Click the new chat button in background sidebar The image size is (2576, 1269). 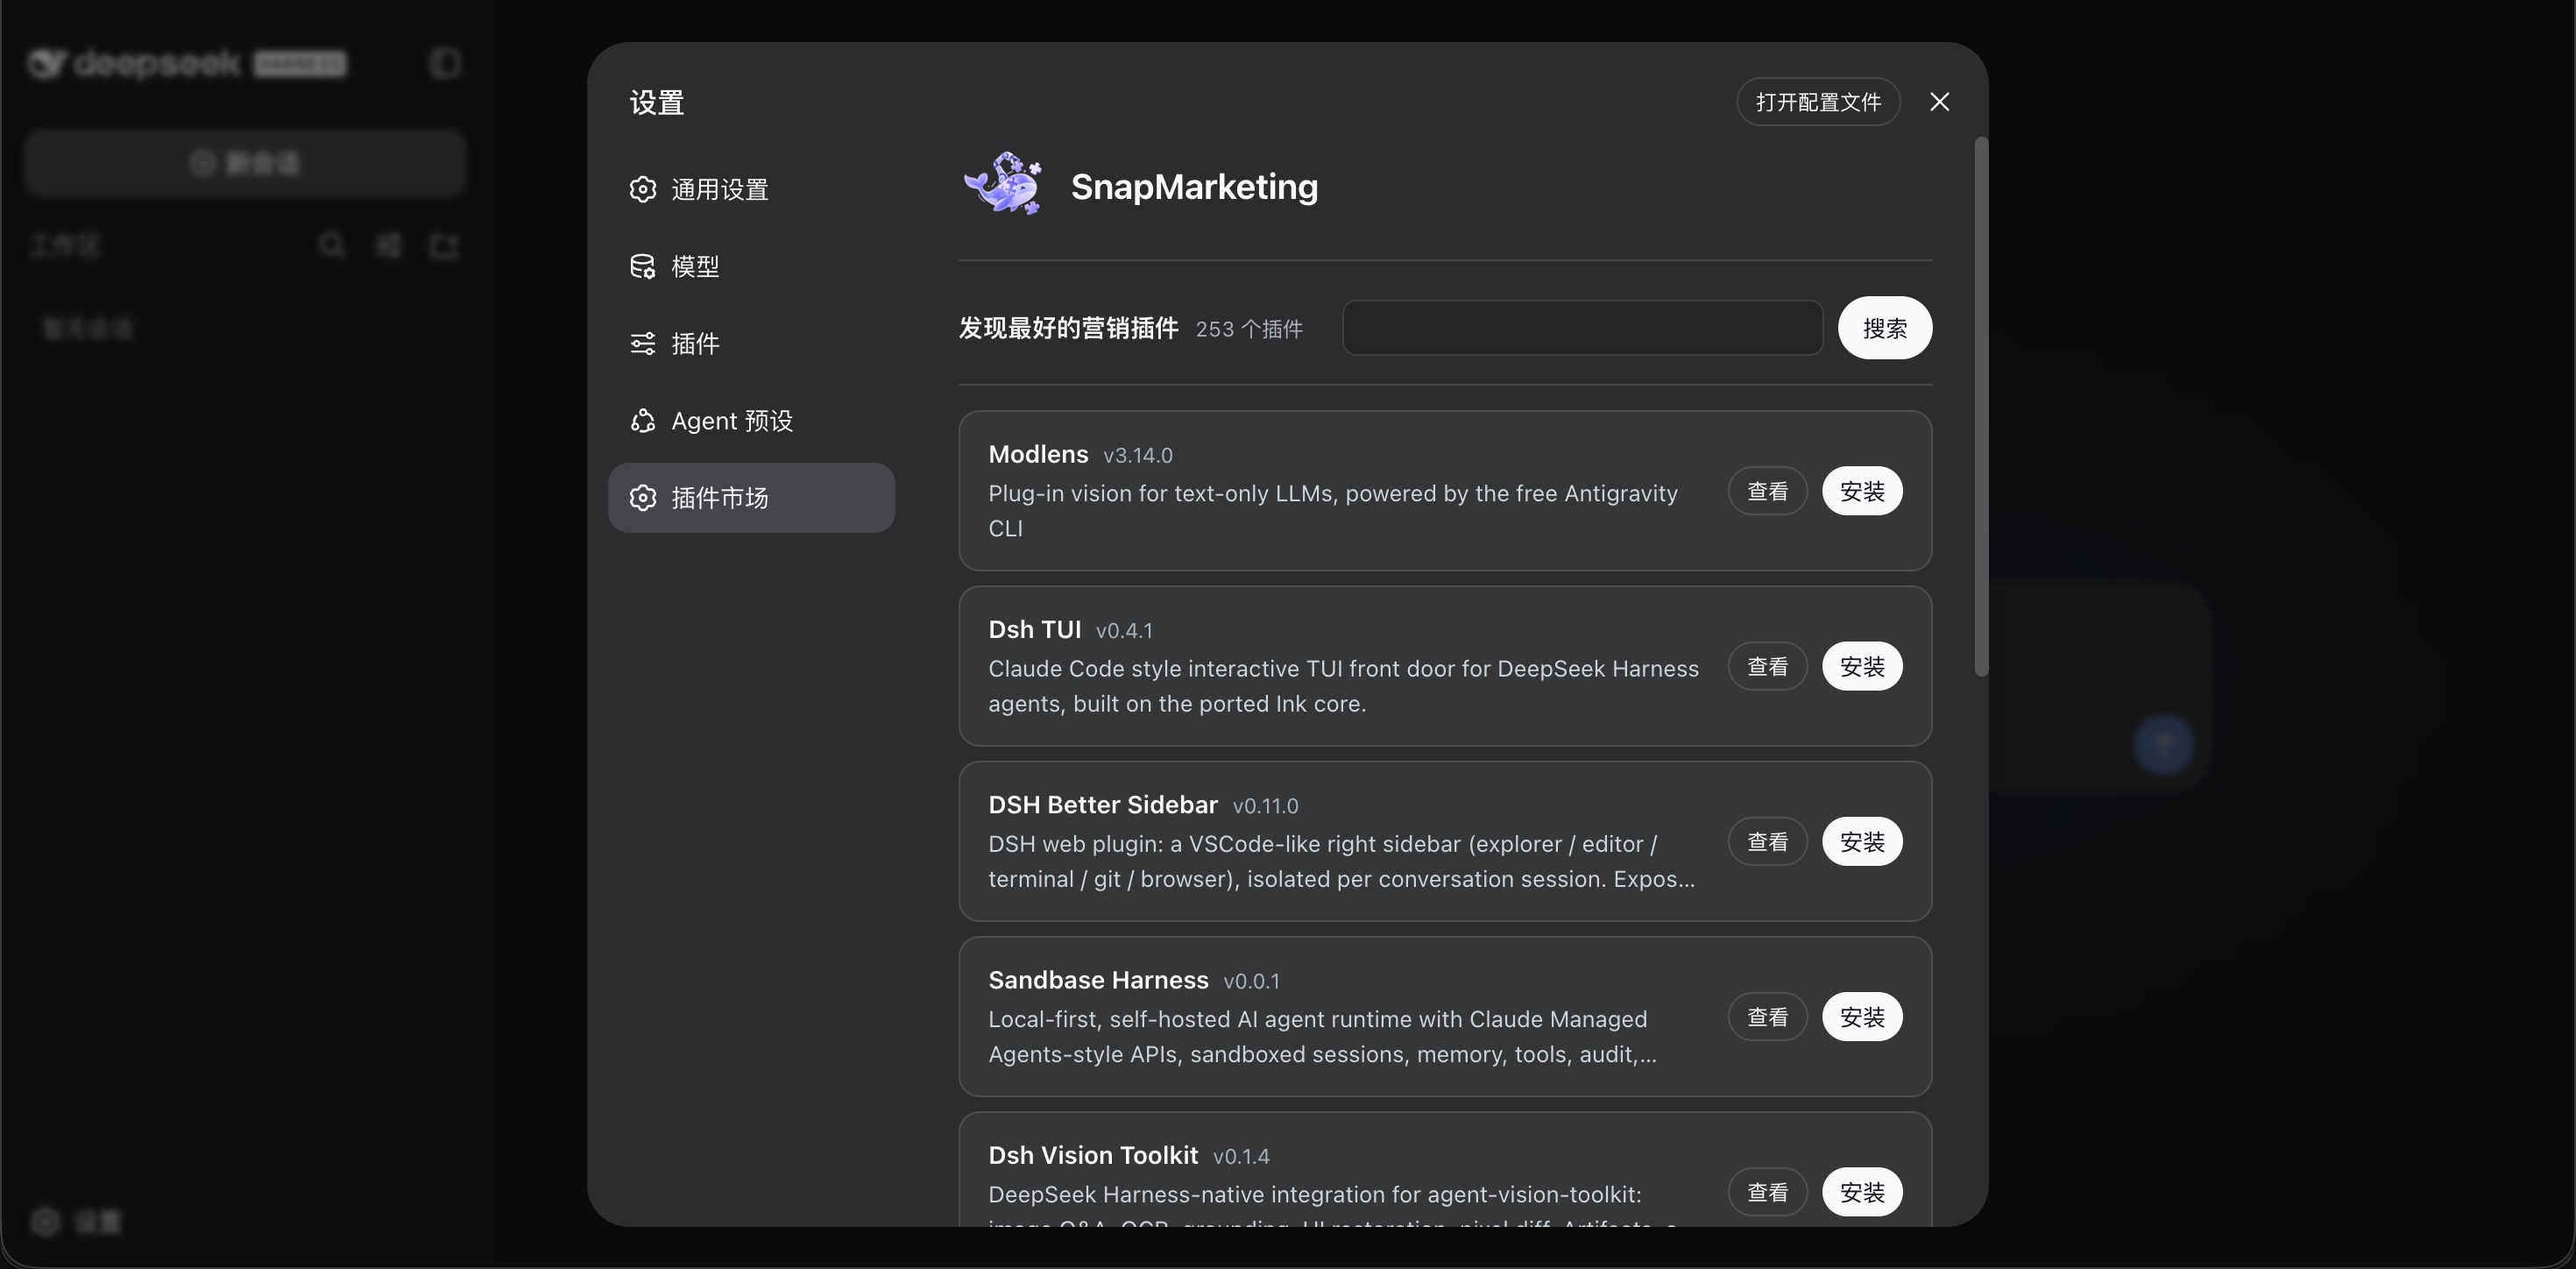pyautogui.click(x=245, y=162)
